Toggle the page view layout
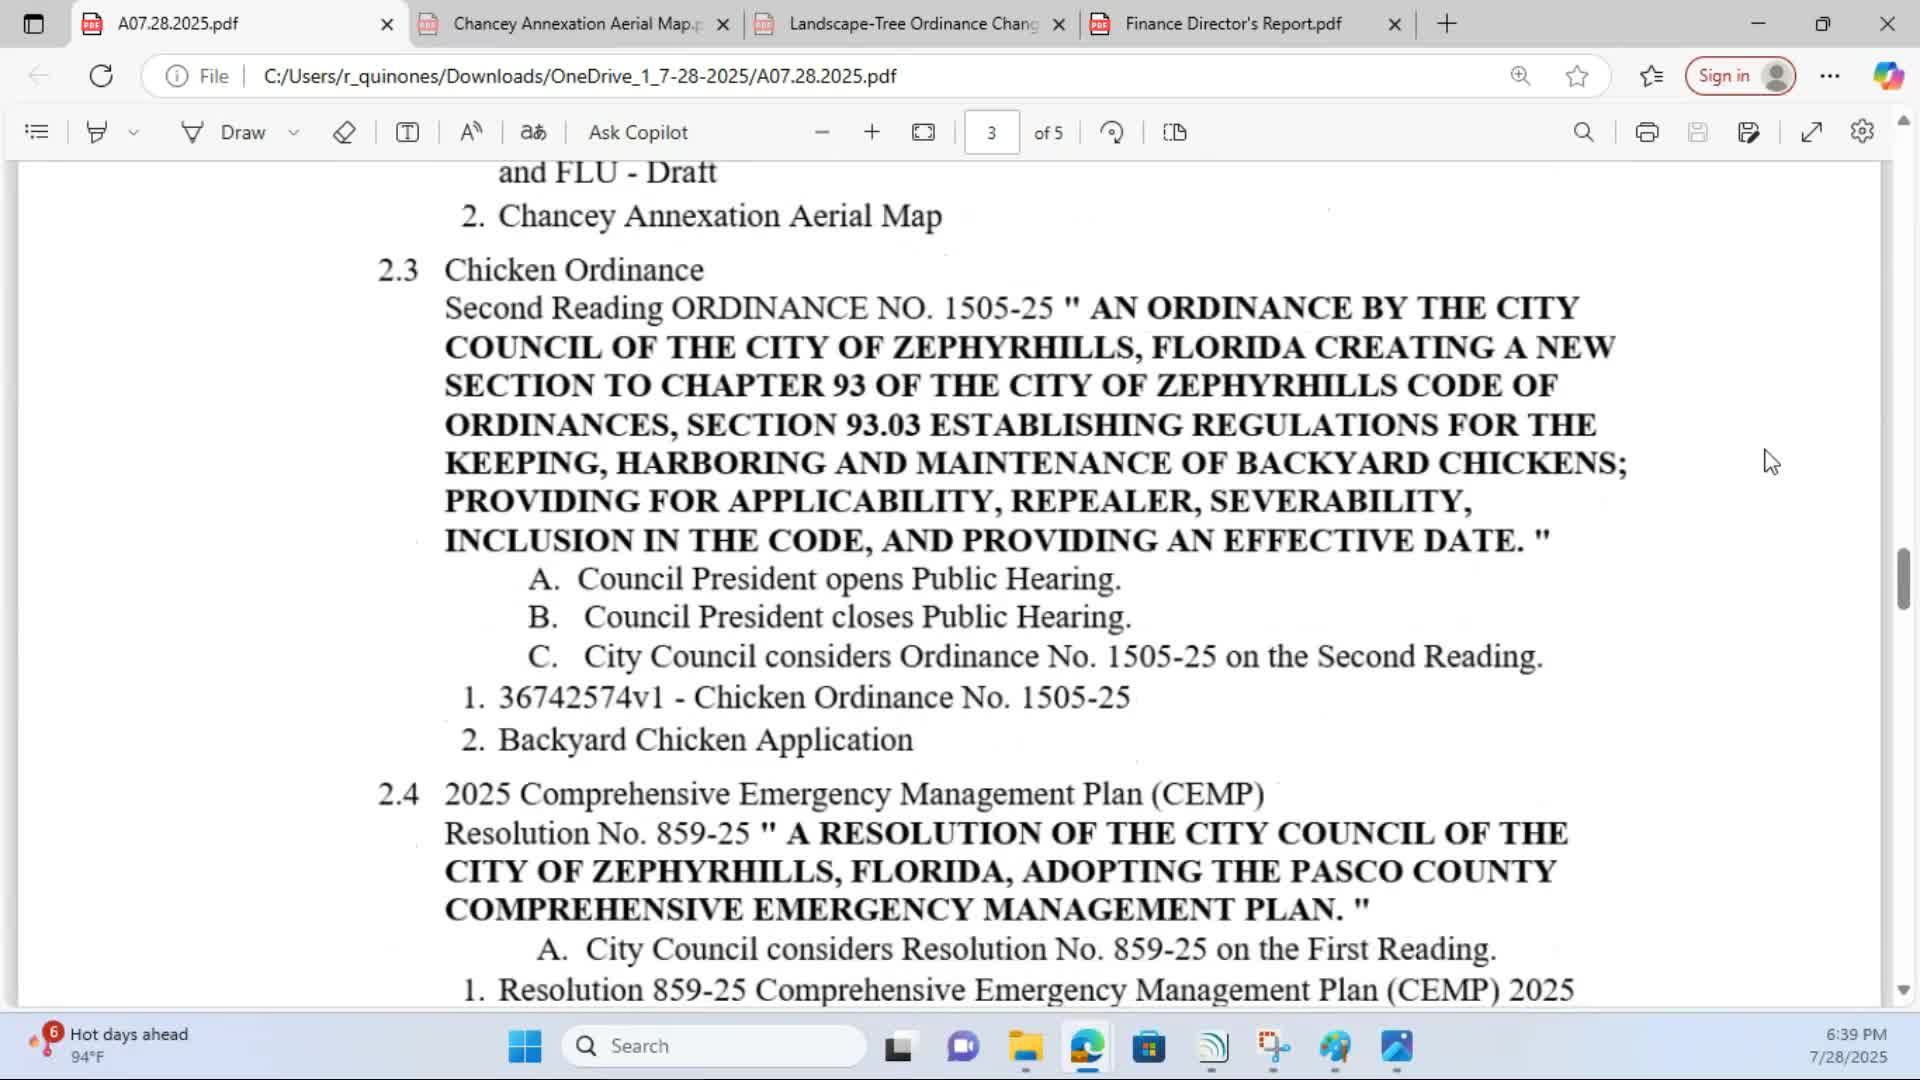Viewport: 1920px width, 1080px height. point(1175,132)
